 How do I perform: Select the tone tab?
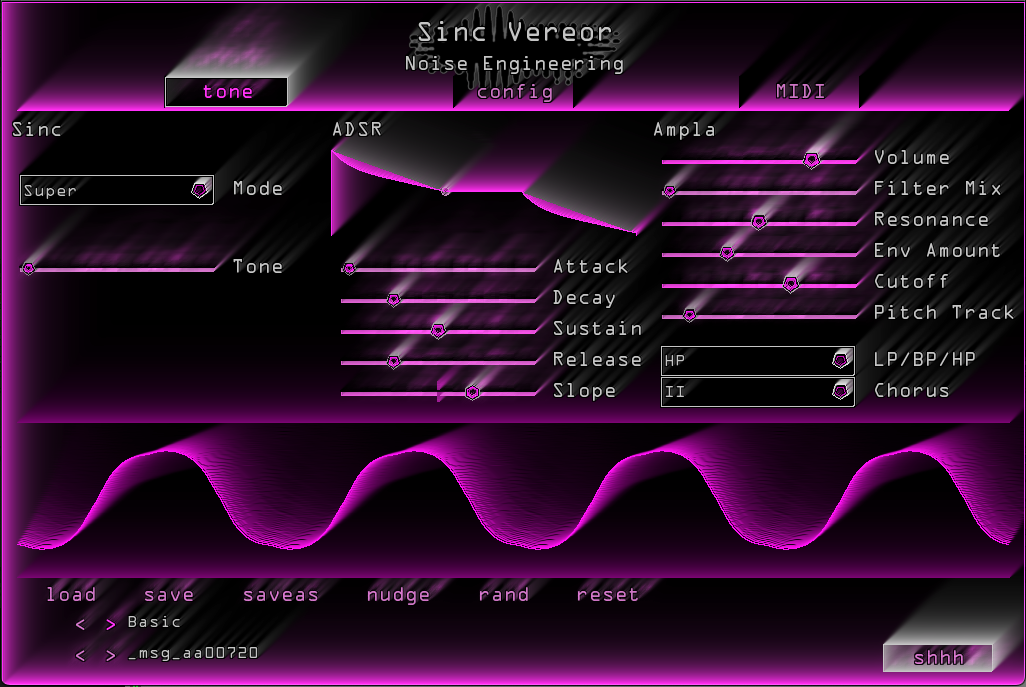point(226,91)
